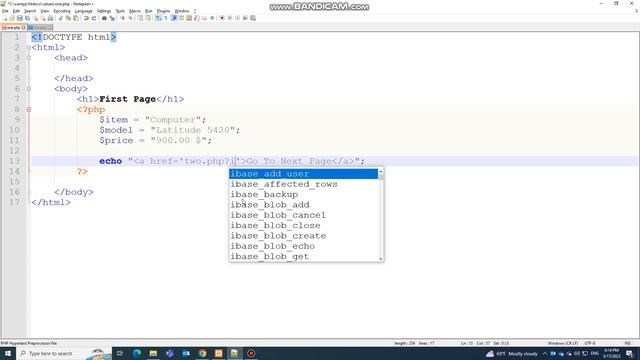Screen dimensions: 640x360
Task: Click the Cut toolbar icon
Action: pyautogui.click(x=60, y=18)
